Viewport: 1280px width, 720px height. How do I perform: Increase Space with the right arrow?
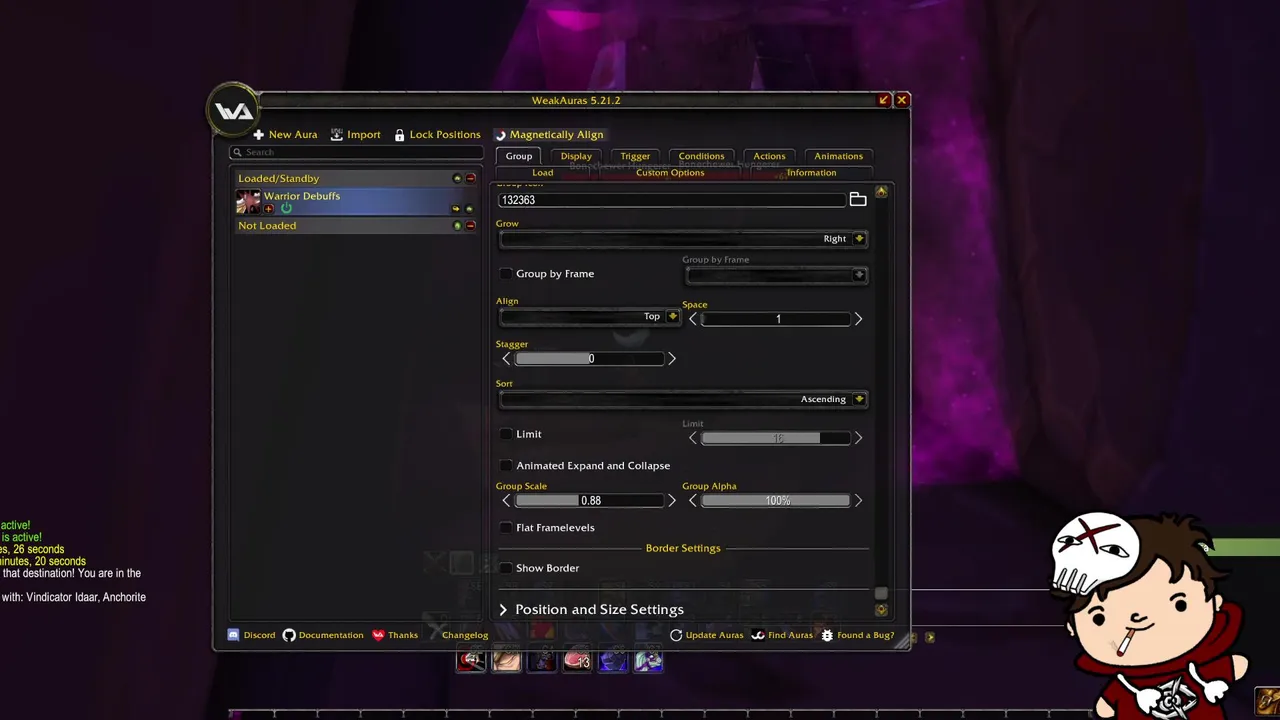[x=858, y=319]
